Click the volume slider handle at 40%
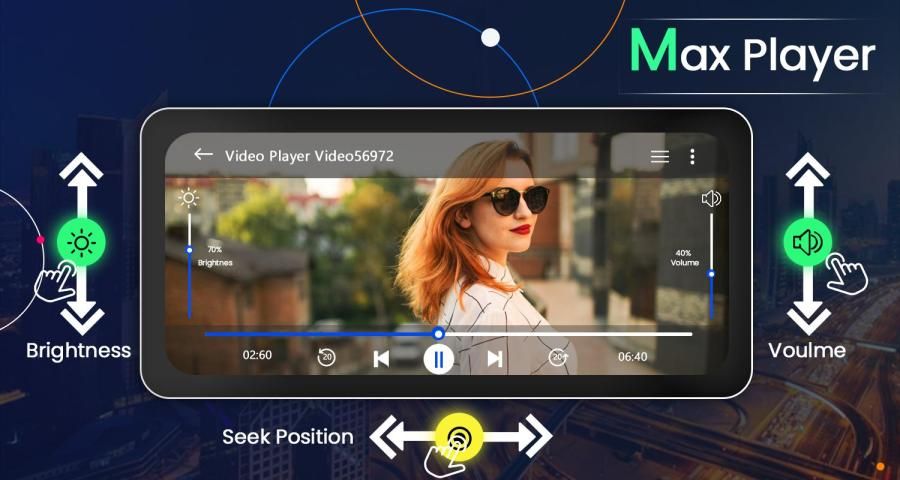Viewport: 900px width, 480px height. pyautogui.click(x=711, y=273)
